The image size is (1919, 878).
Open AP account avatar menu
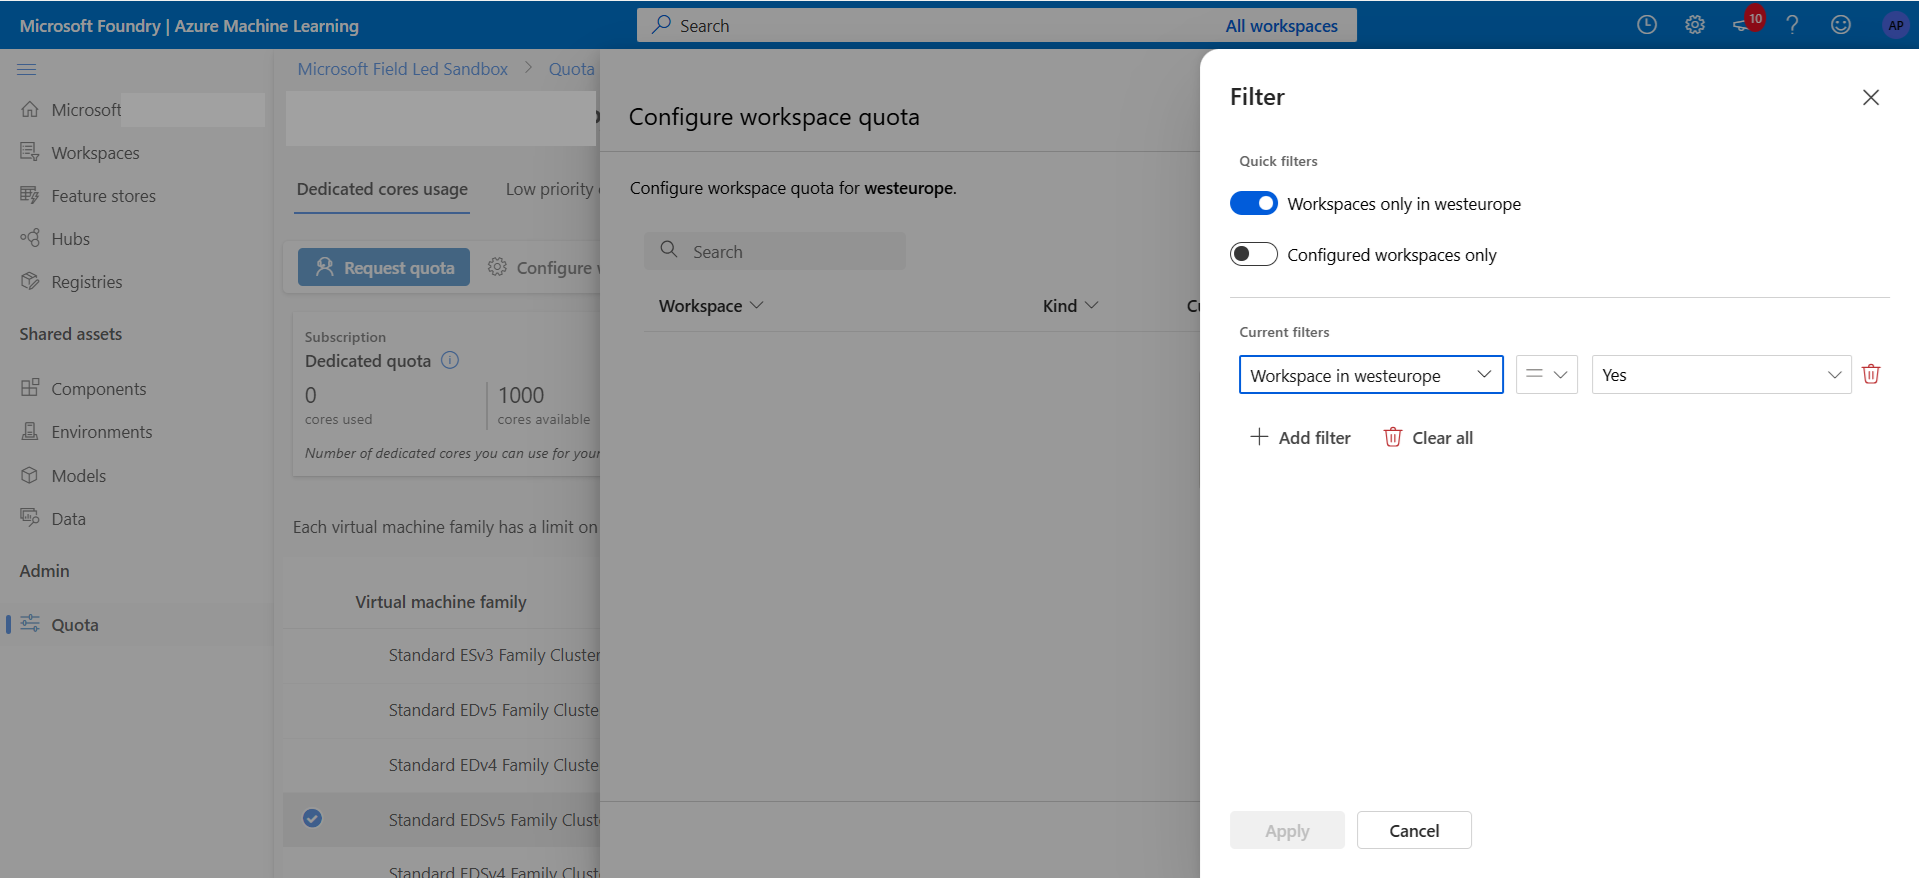(1895, 25)
